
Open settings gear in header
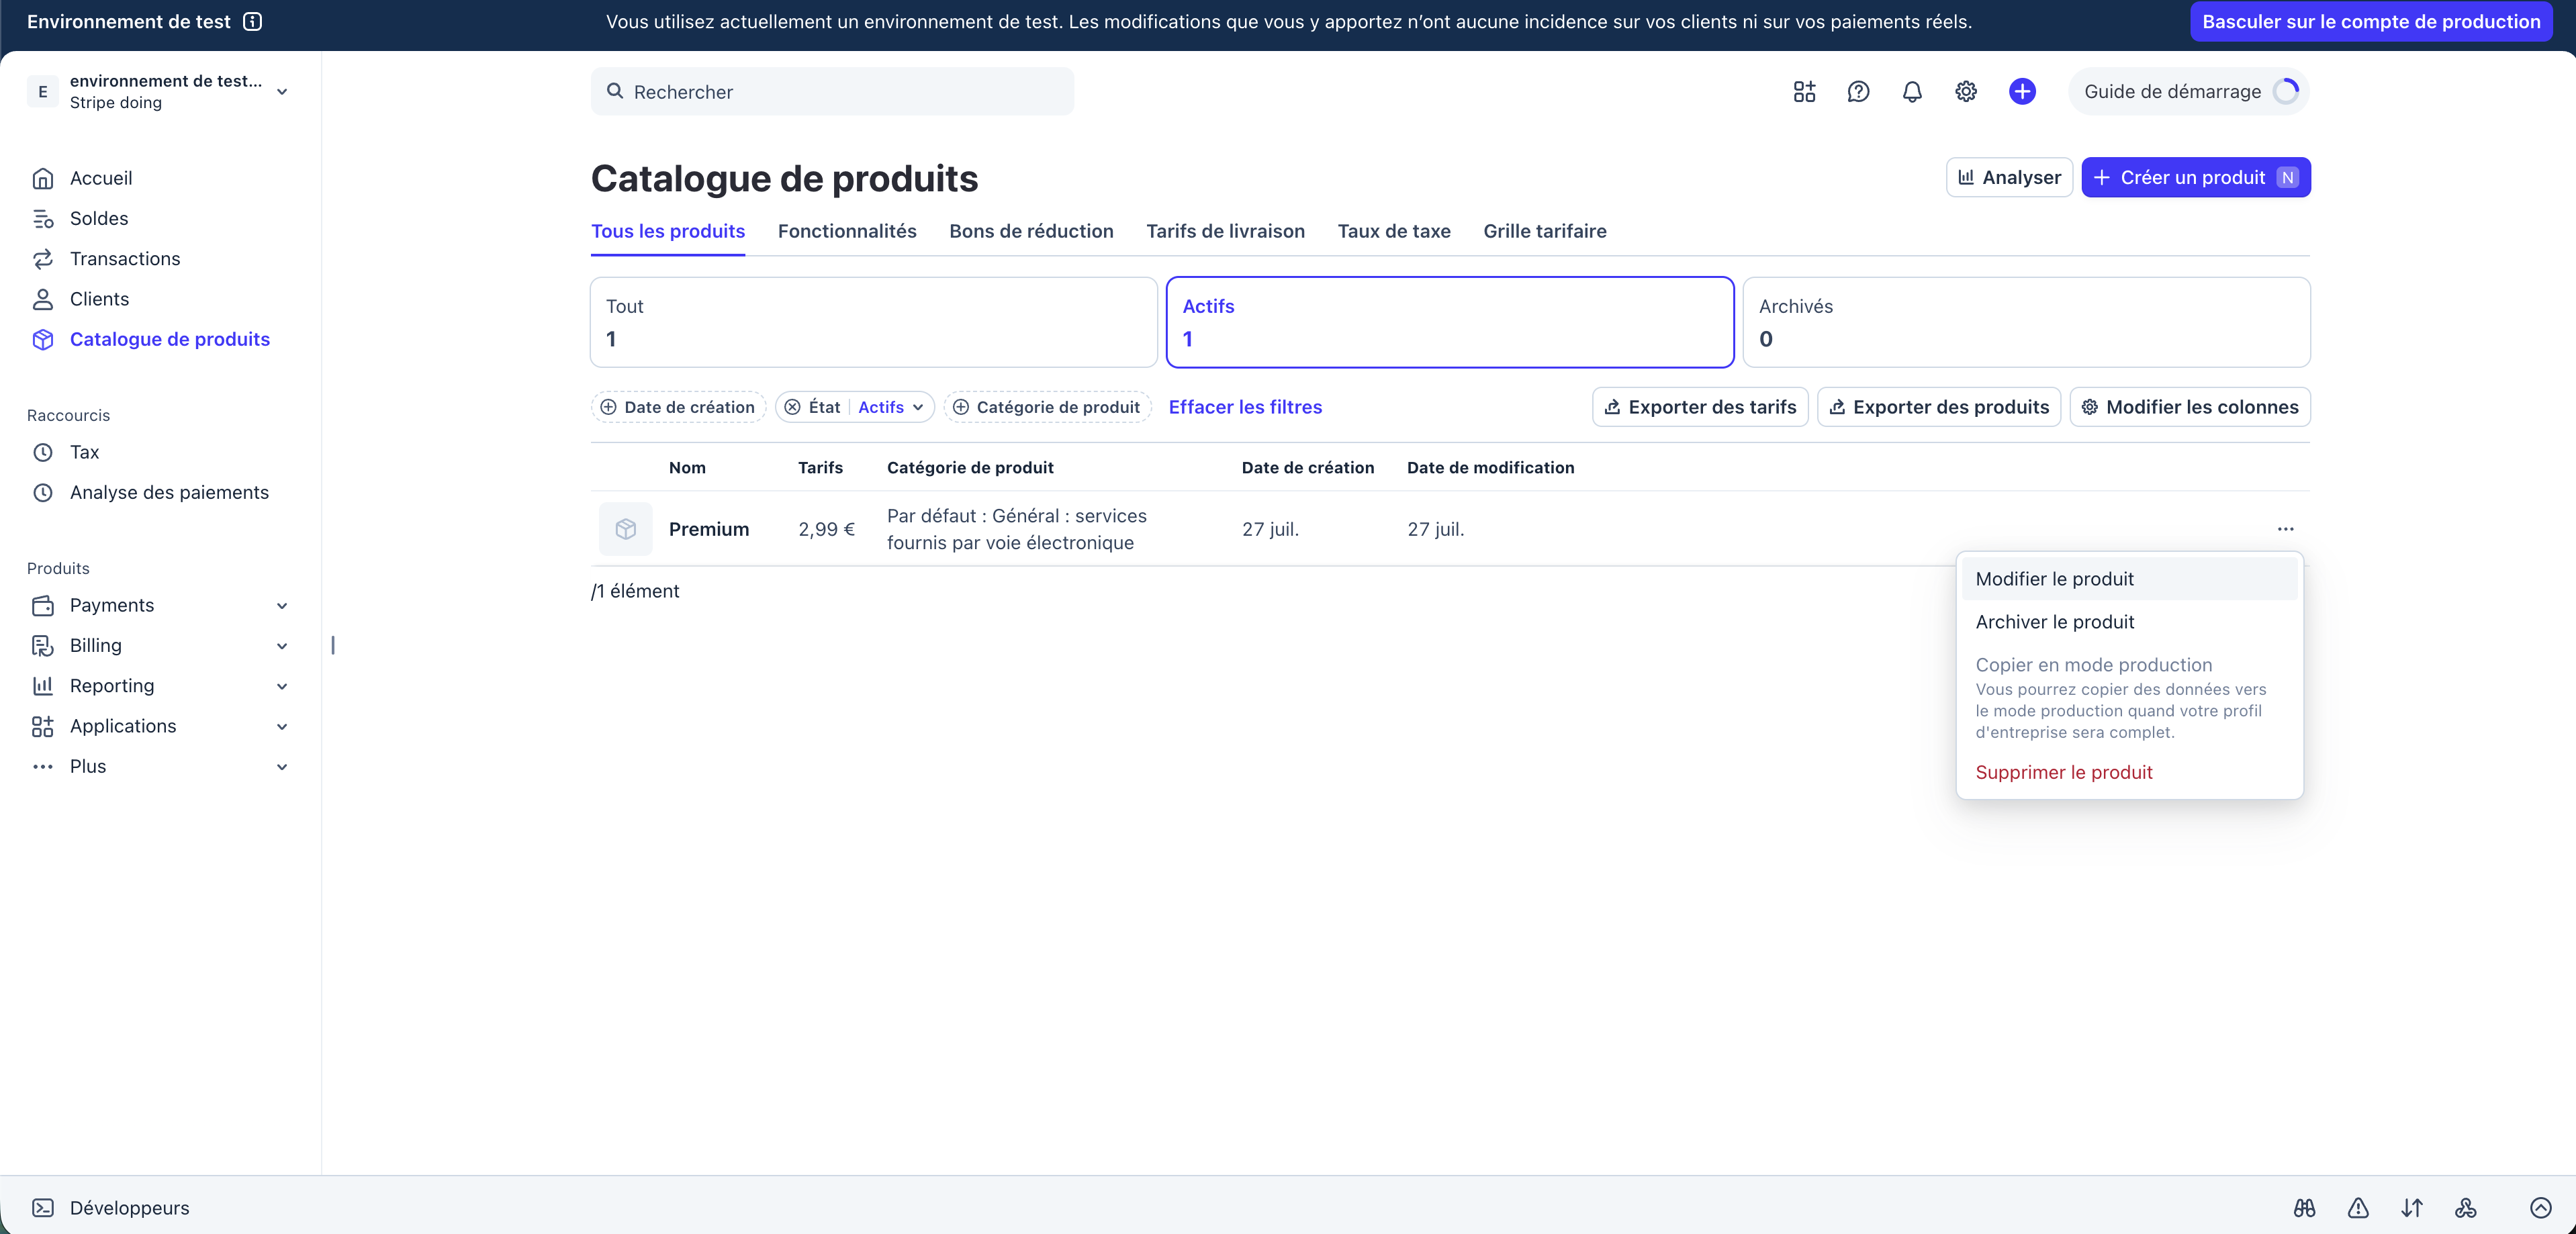coord(1966,92)
